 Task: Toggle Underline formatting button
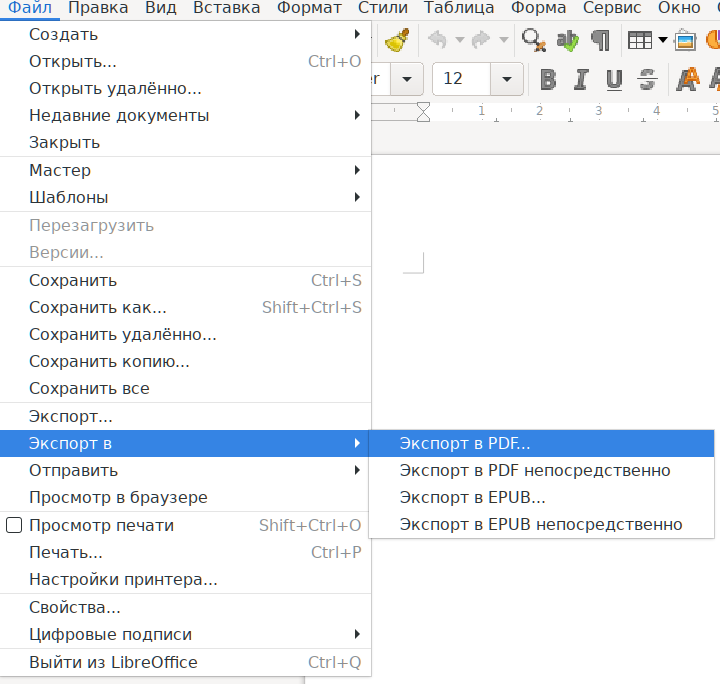click(x=614, y=79)
